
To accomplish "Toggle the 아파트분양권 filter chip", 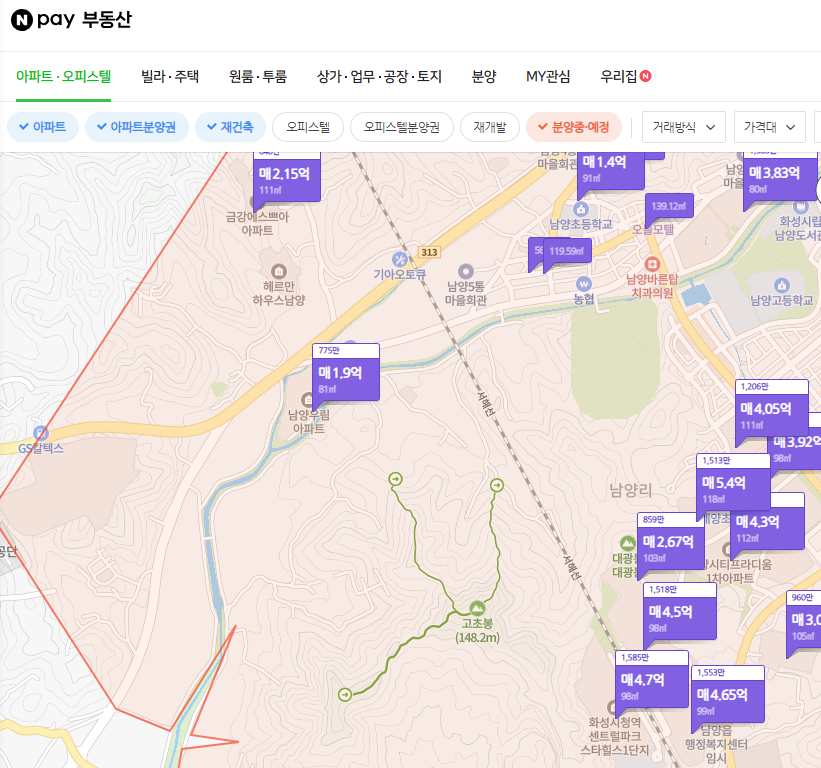I will pyautogui.click(x=137, y=127).
